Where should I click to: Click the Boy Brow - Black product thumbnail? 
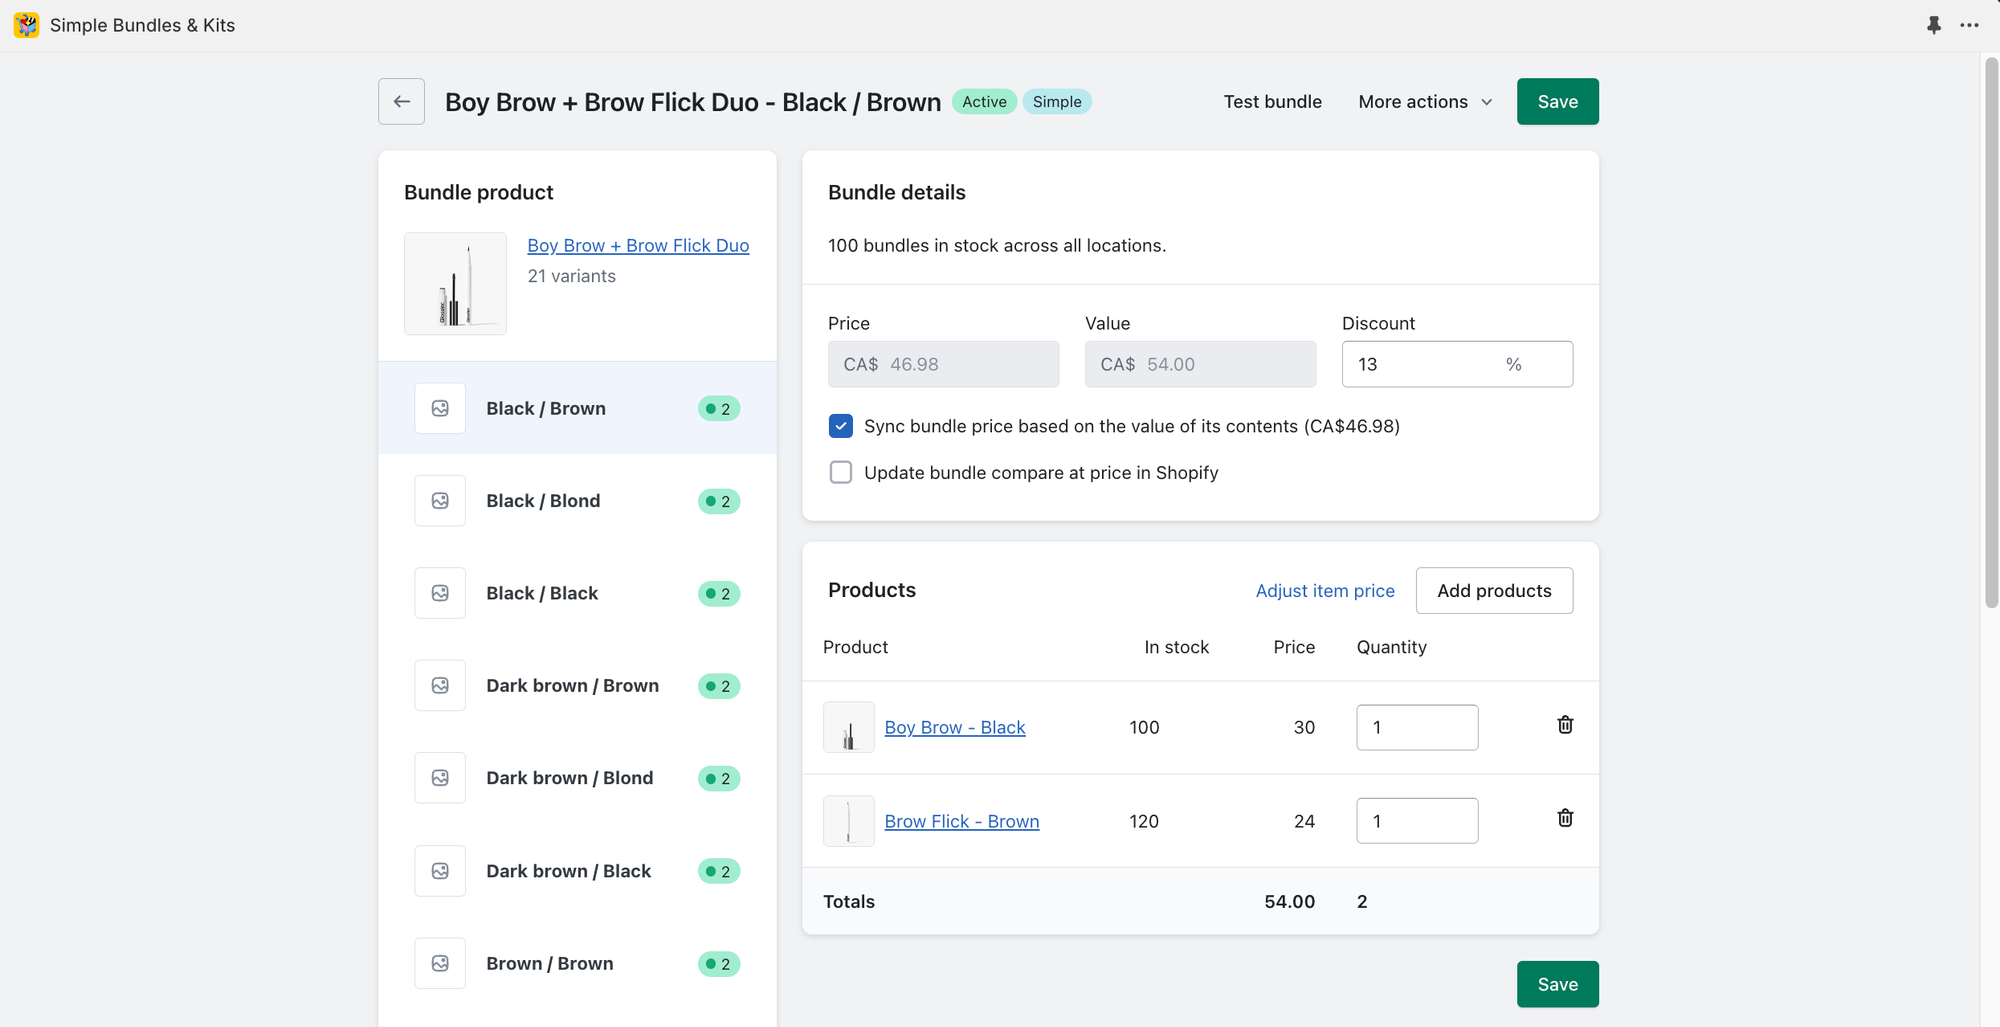(x=848, y=727)
